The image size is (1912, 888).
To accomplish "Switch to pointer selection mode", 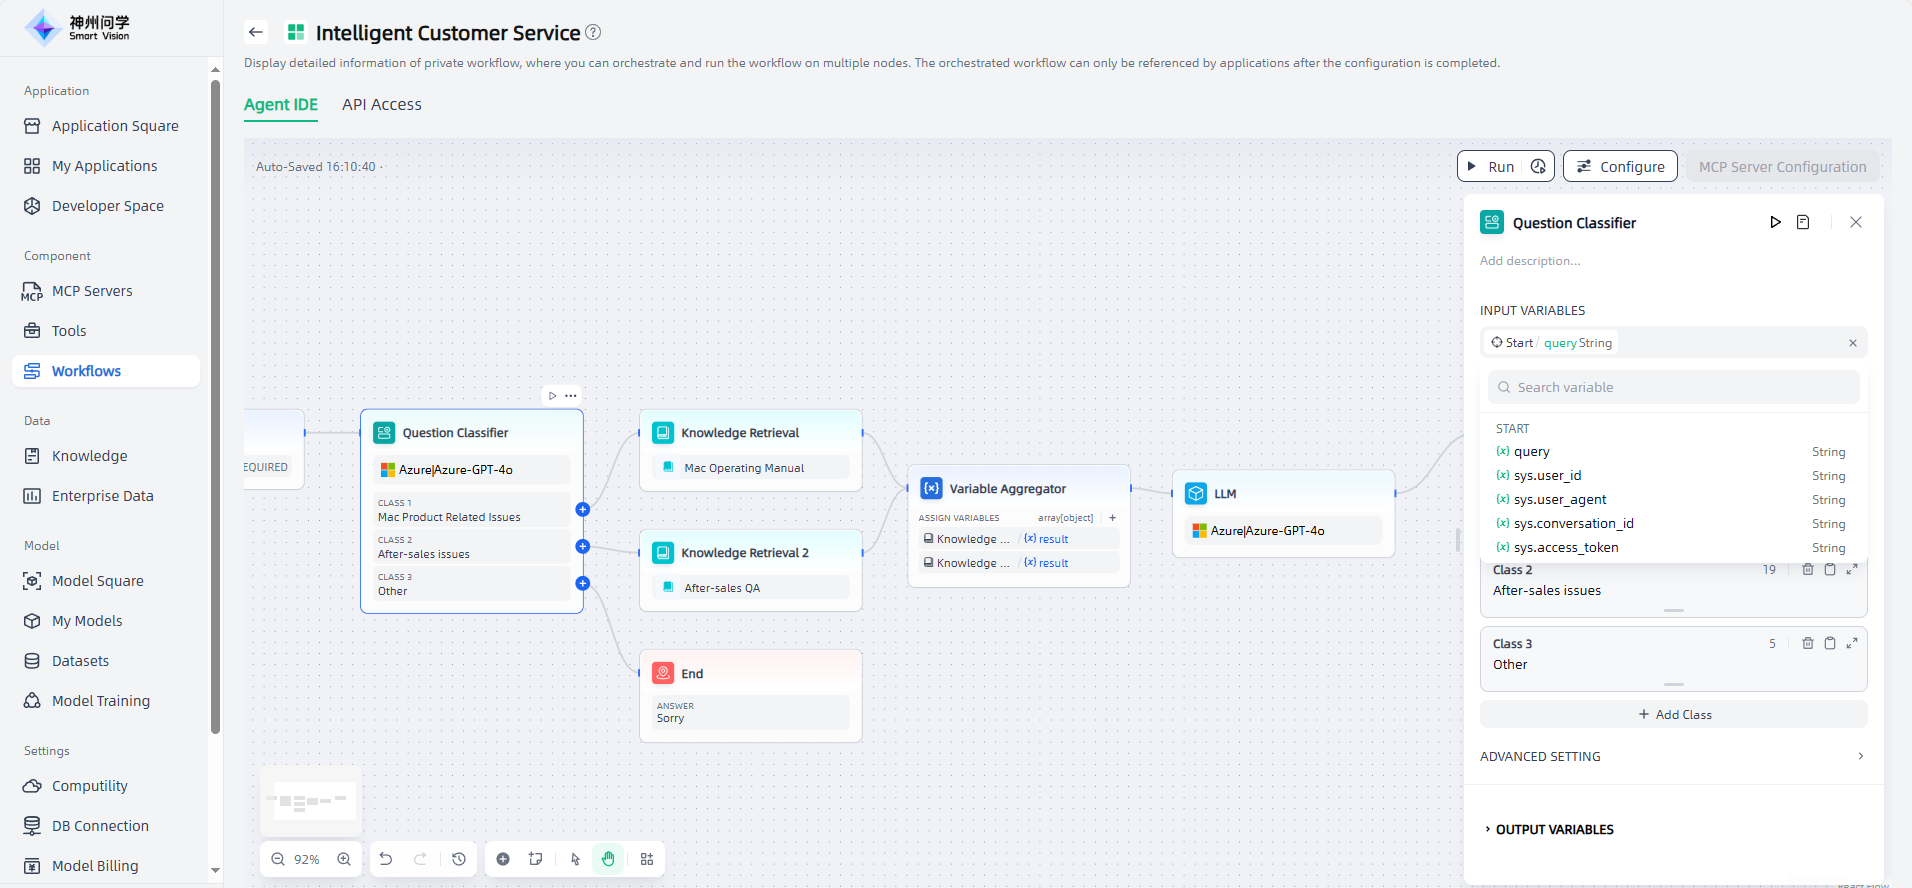I will pos(575,859).
